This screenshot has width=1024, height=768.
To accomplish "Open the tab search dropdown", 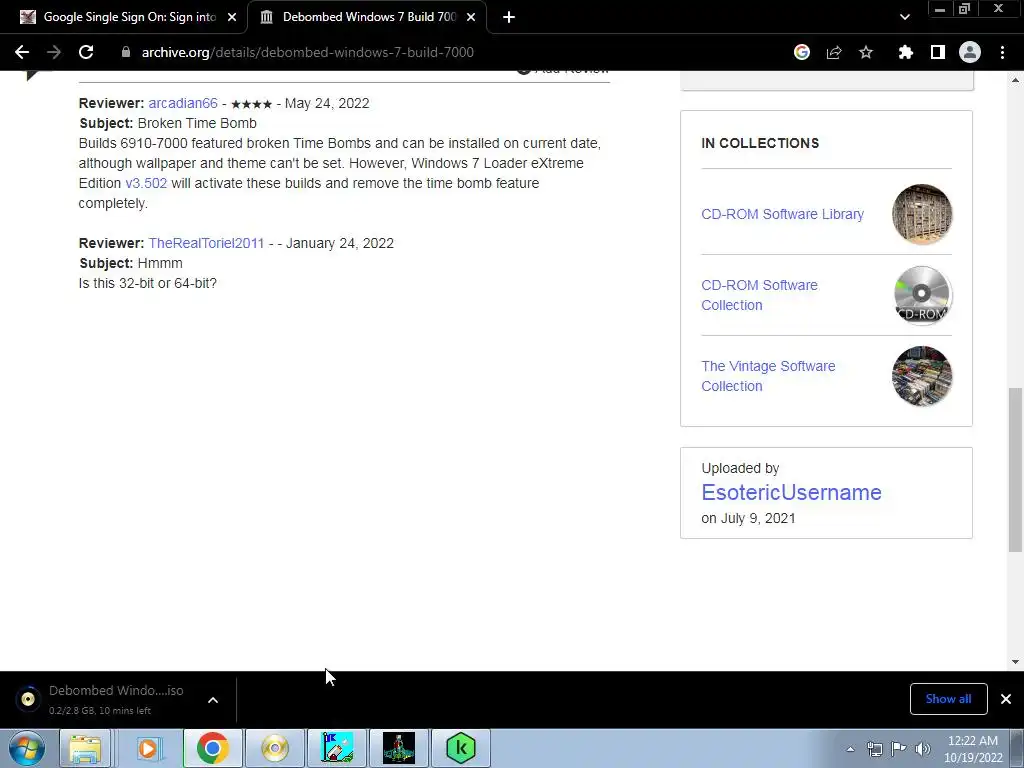I will point(904,17).
